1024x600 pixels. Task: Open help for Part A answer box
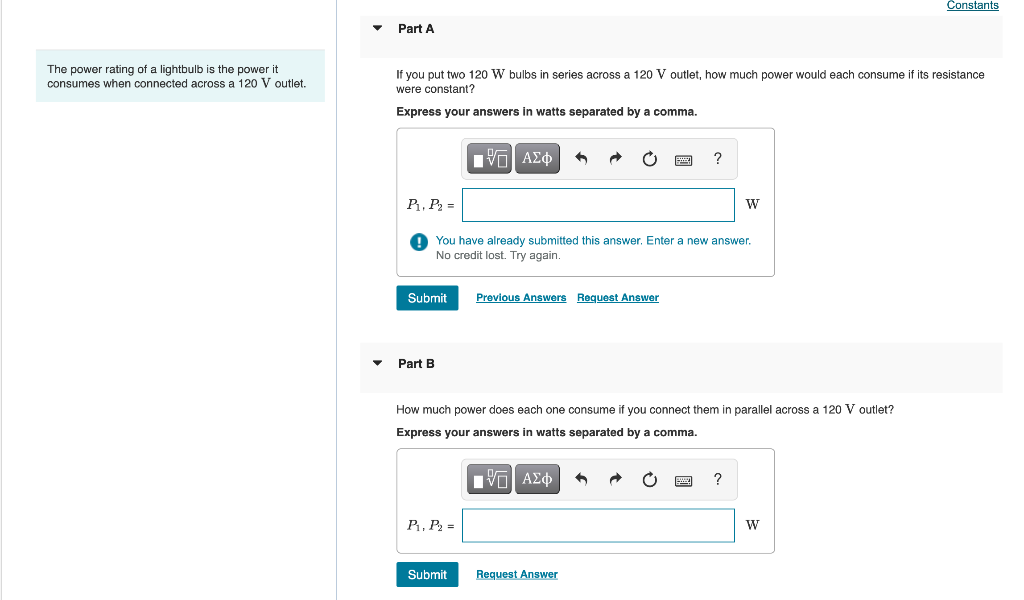point(717,159)
